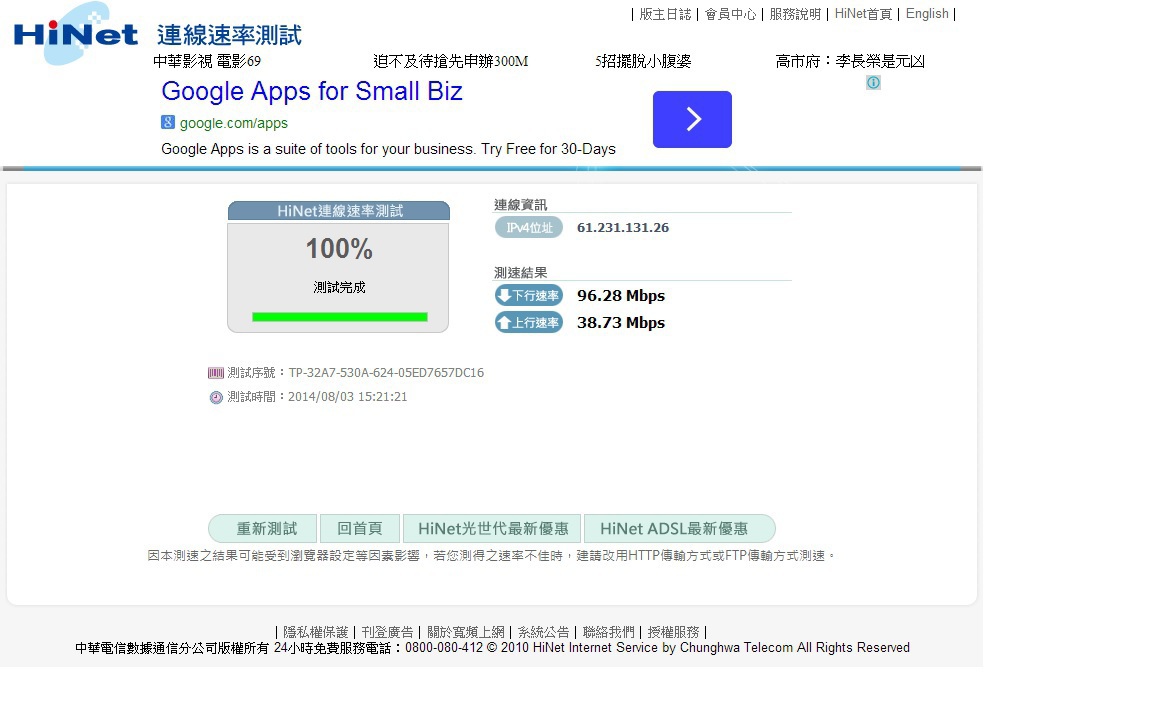Open the 授權服務 footer link
This screenshot has height=720, width=1152.
click(x=673, y=632)
